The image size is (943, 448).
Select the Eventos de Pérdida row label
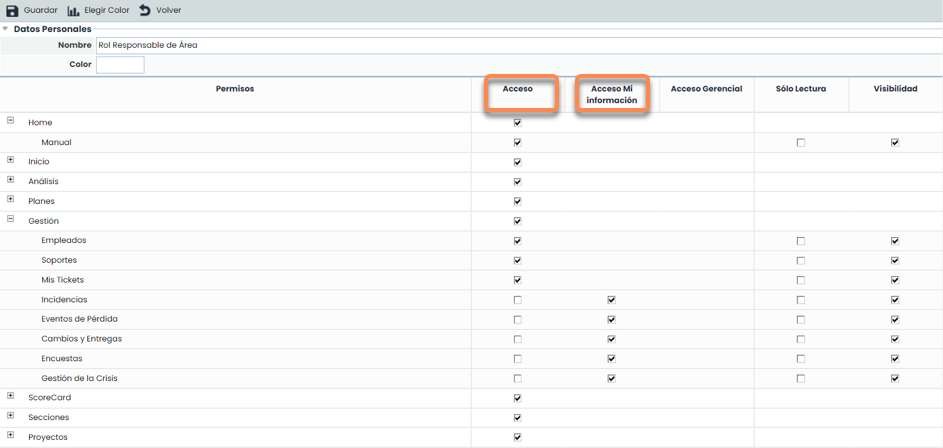(79, 319)
